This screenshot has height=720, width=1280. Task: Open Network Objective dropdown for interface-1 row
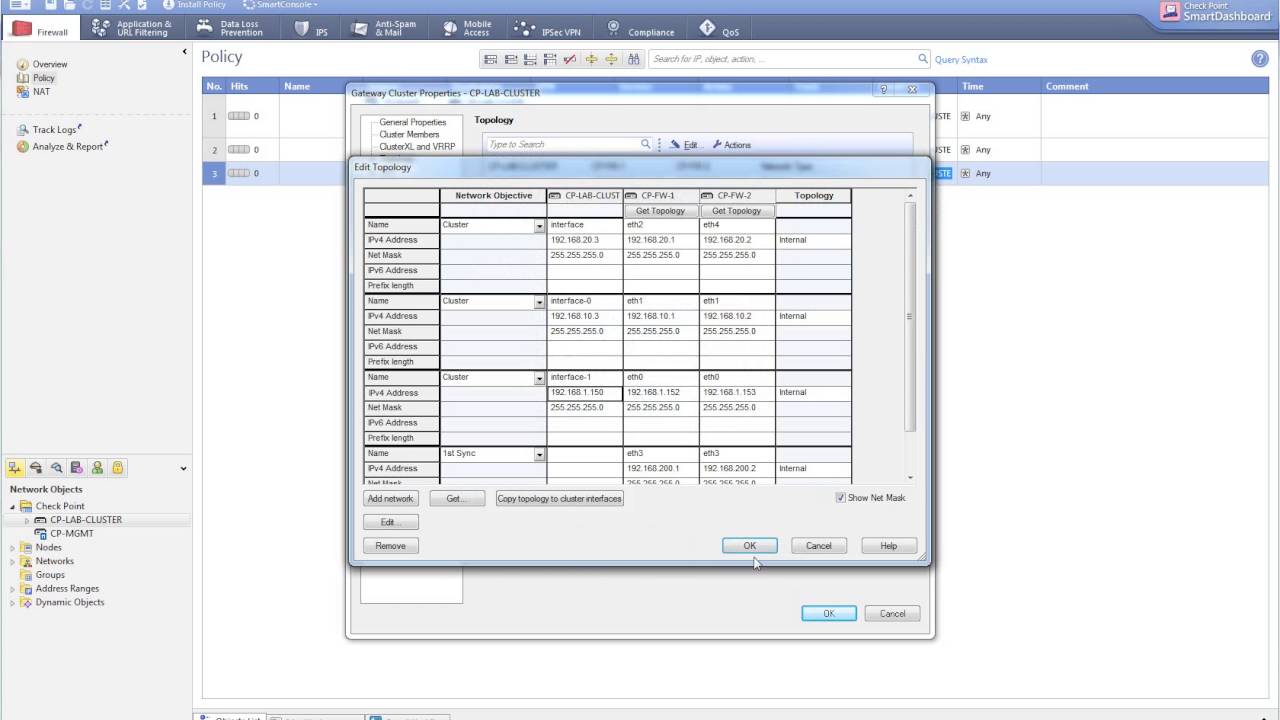tap(539, 378)
